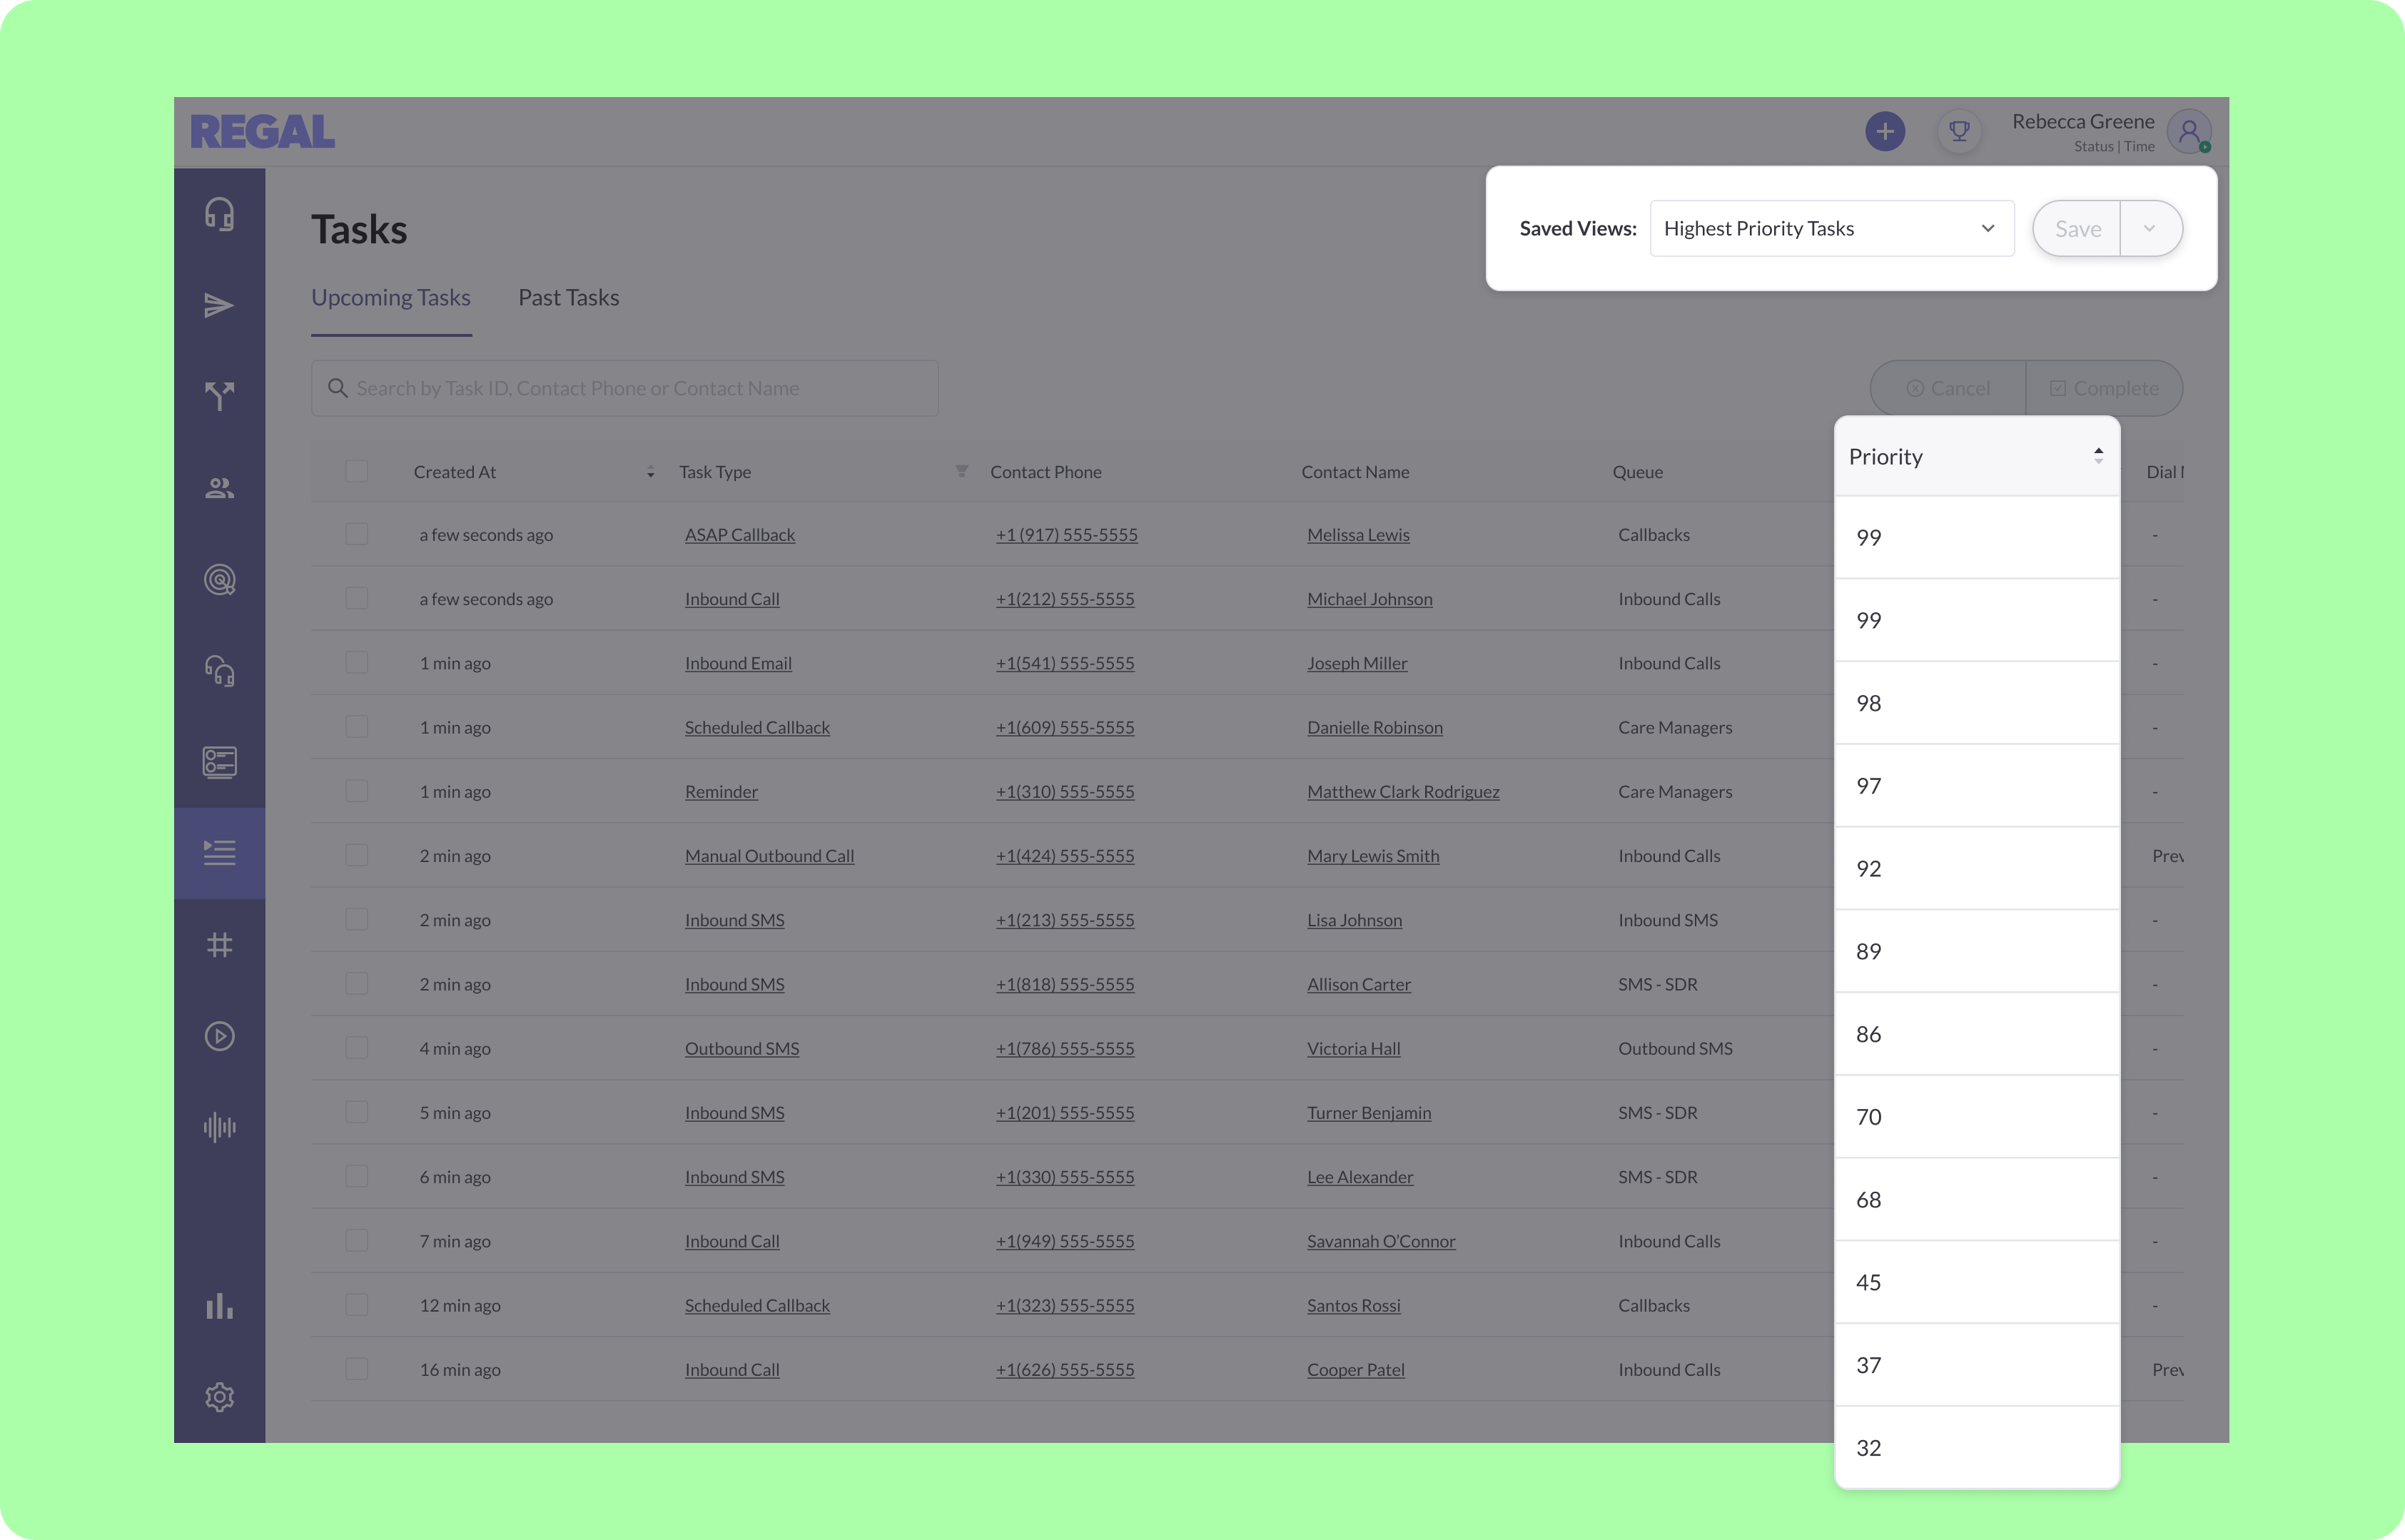The image size is (2405, 1540).
Task: Click the blue plus create button
Action: click(1884, 131)
